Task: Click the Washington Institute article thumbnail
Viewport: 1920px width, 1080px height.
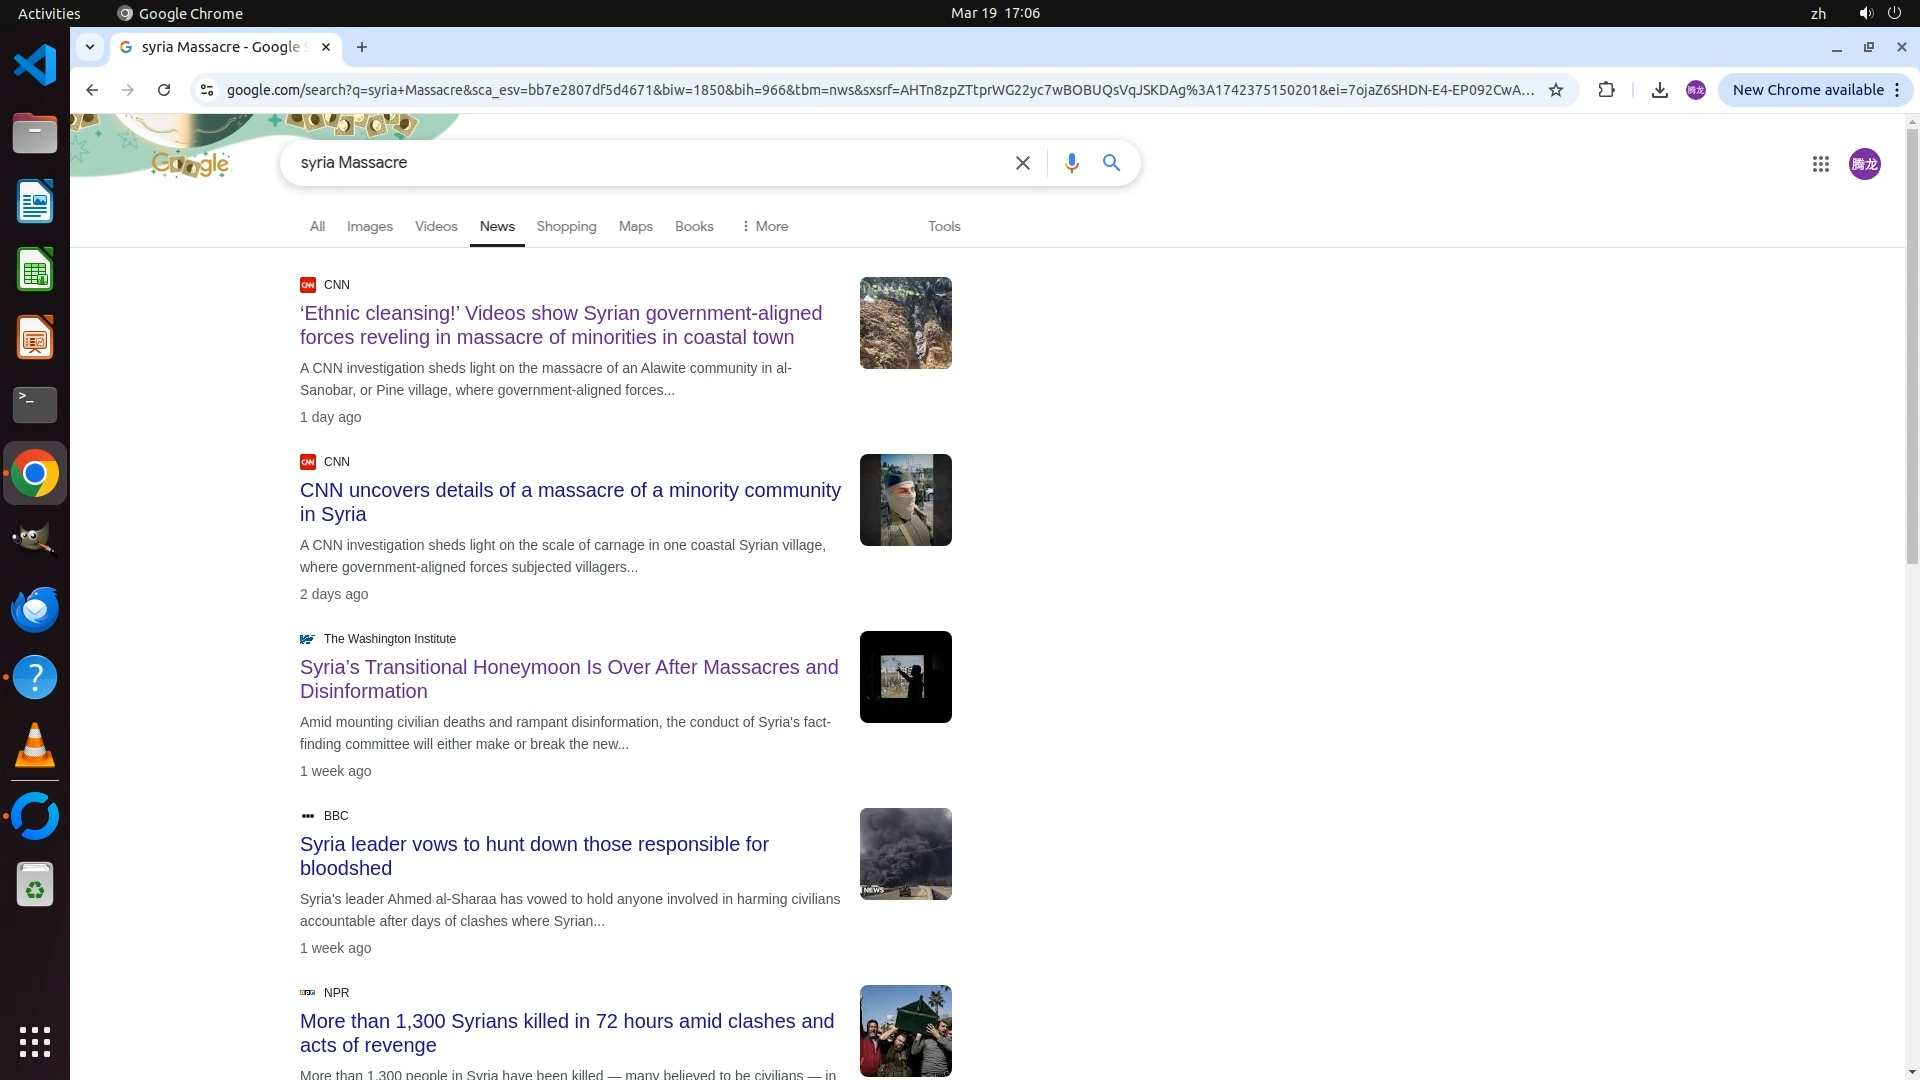Action: [905, 677]
